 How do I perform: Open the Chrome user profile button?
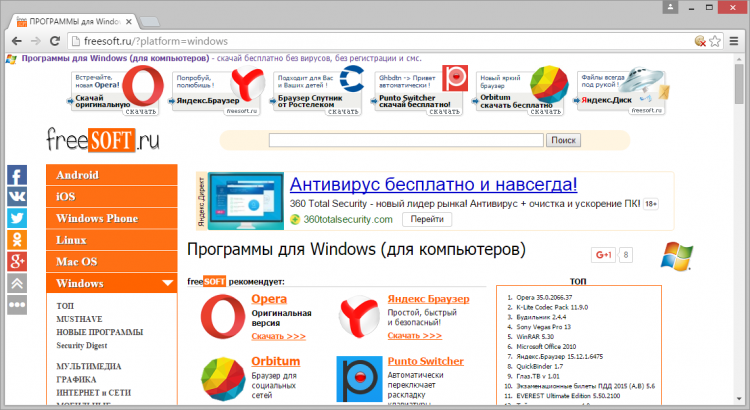tap(671, 7)
